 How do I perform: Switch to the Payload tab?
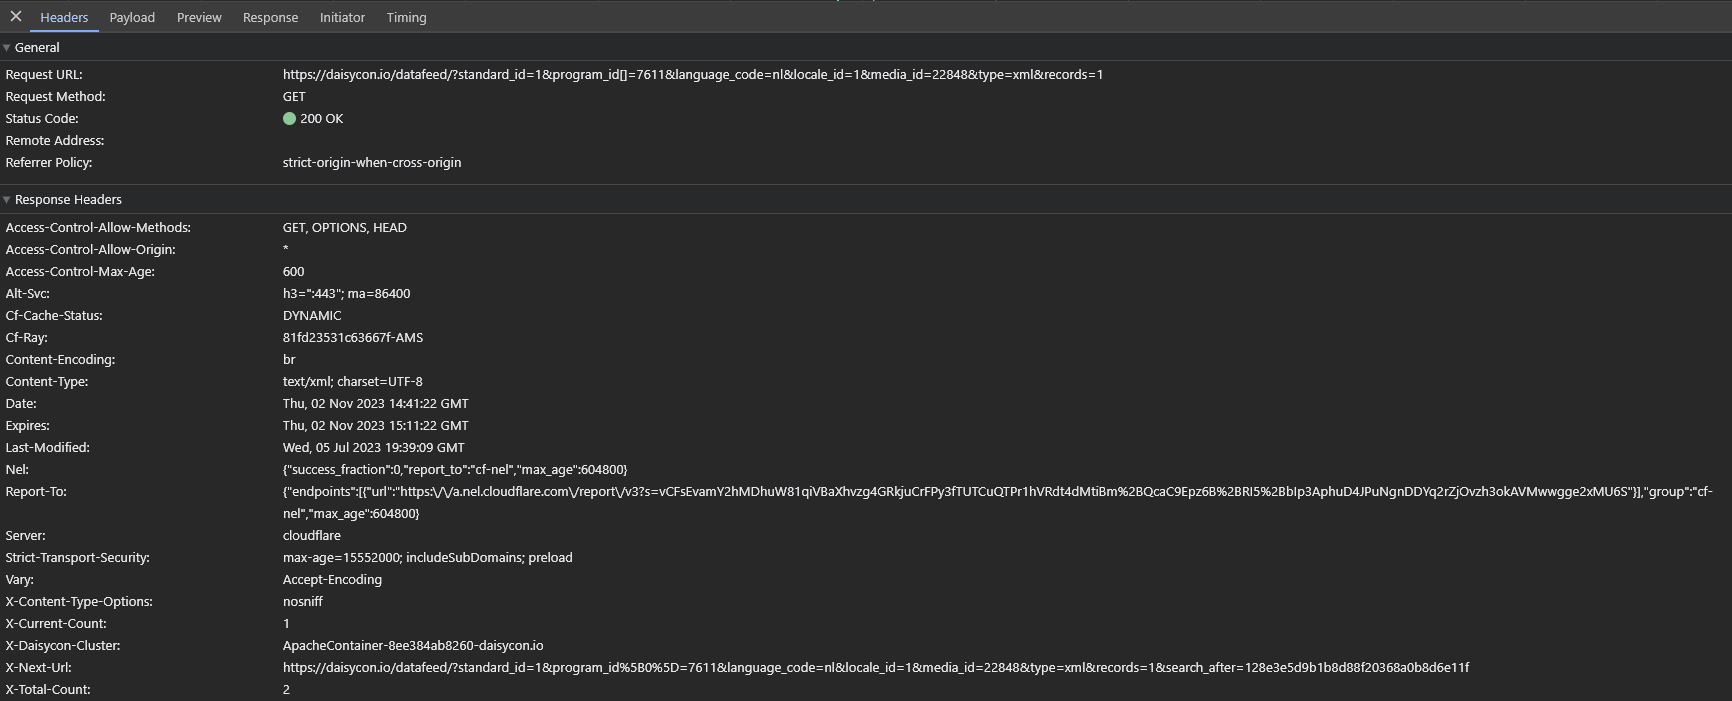click(x=132, y=18)
